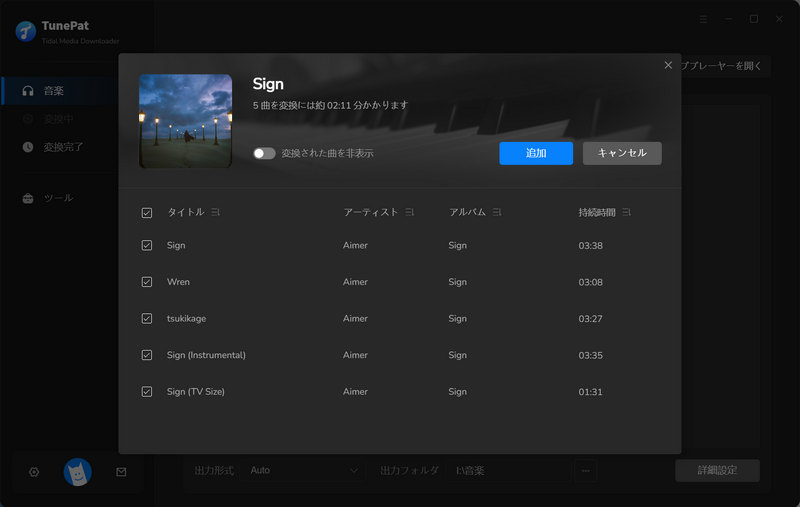Screen dimensions: 800x507
Task: Click the 持続時間 column header
Action: 597,212
